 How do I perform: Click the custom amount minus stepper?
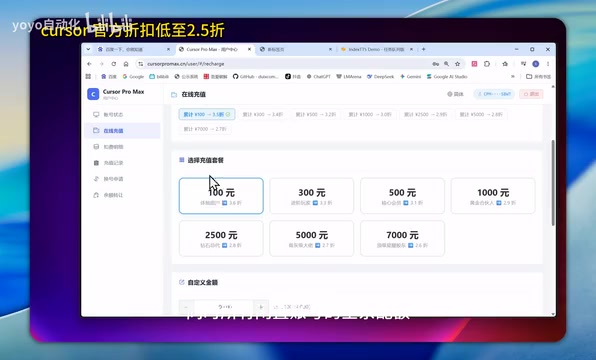pos(186,307)
